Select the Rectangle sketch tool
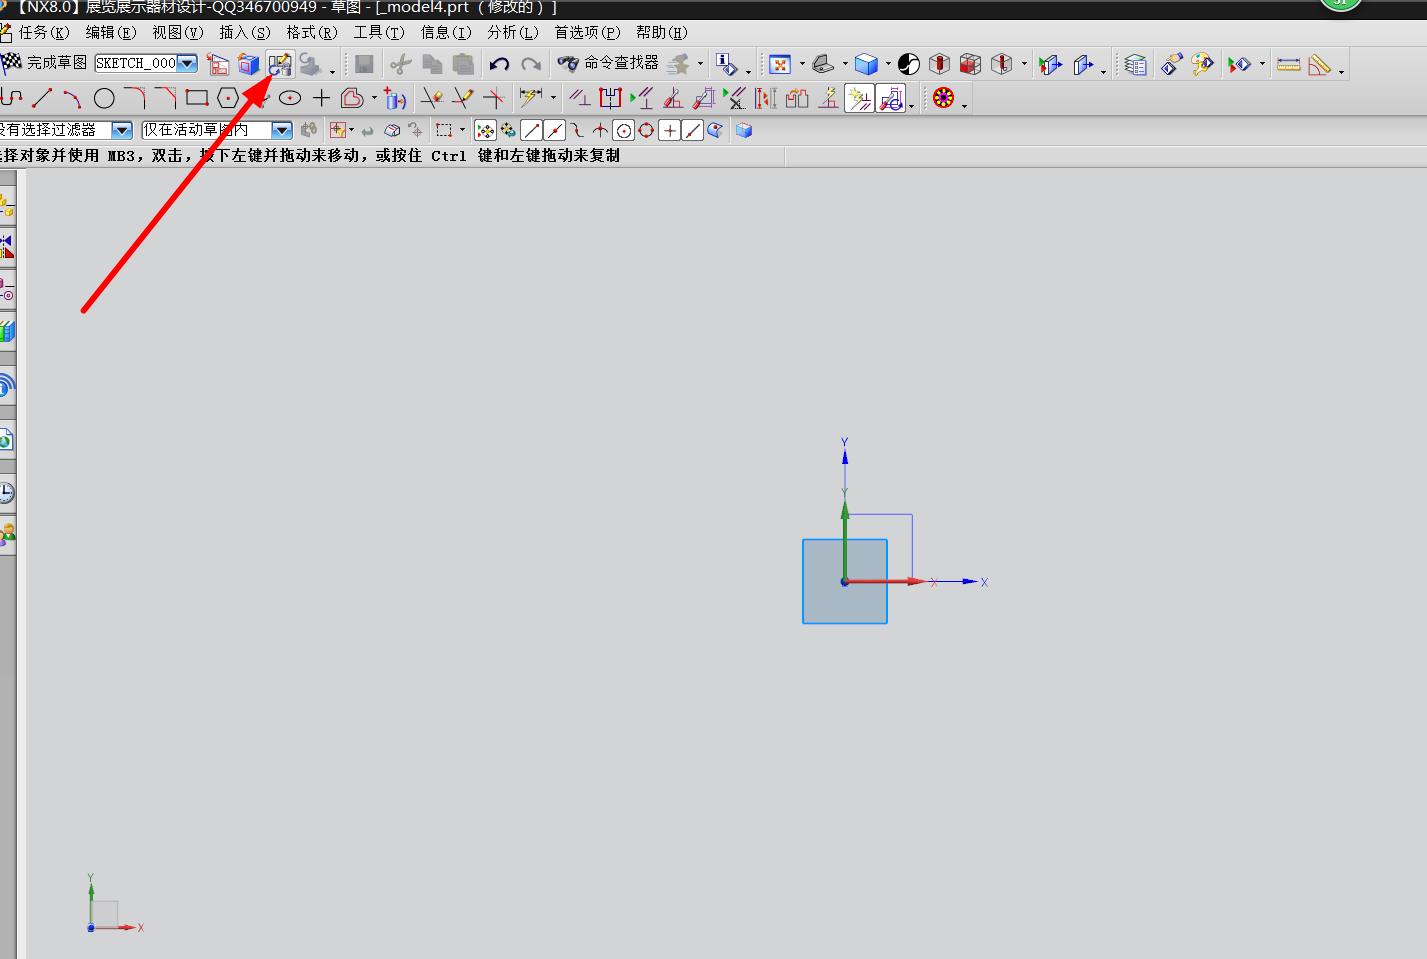1427x959 pixels. point(197,98)
